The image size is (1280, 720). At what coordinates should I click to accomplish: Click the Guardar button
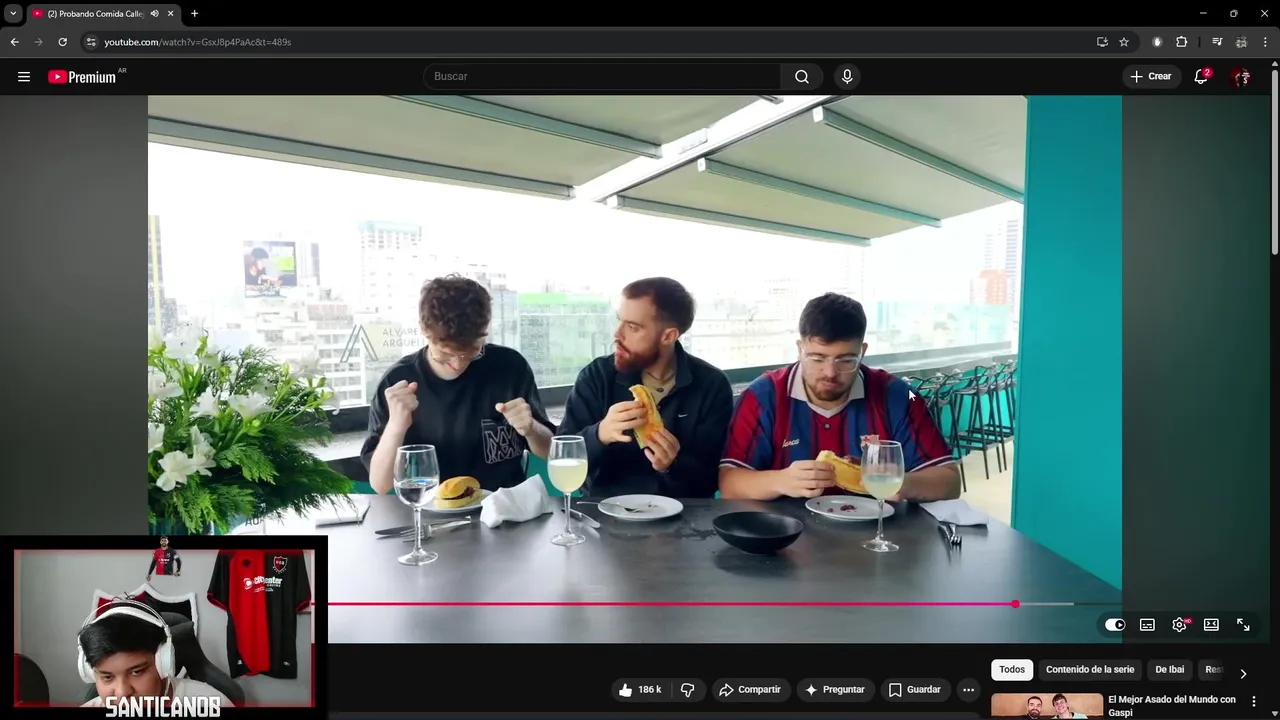tap(914, 690)
